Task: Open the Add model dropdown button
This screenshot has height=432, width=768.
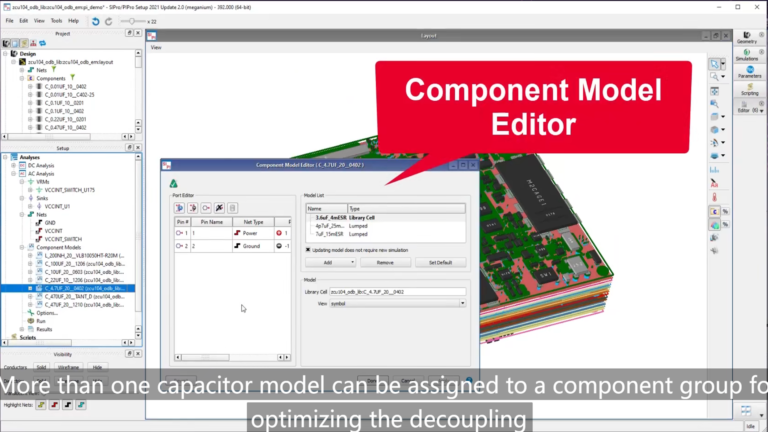Action: (331, 263)
